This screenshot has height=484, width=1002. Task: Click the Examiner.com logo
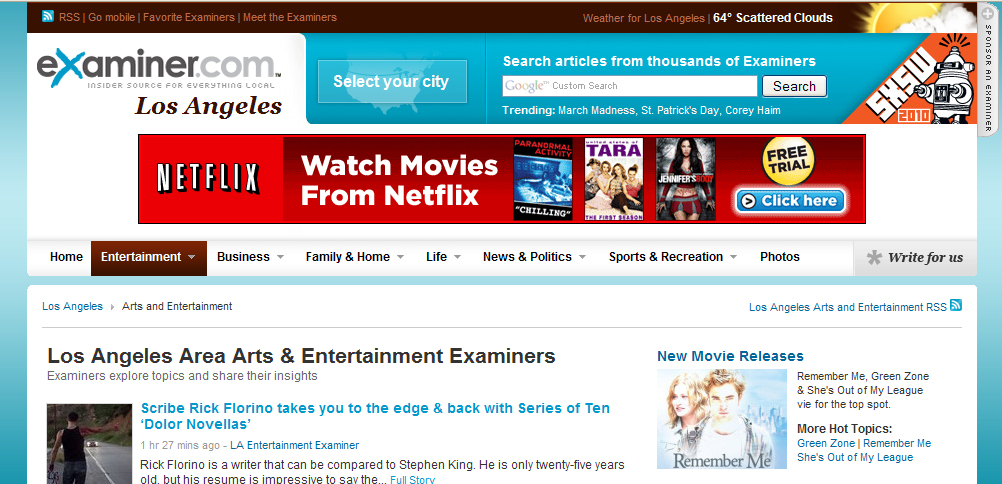coord(158,68)
